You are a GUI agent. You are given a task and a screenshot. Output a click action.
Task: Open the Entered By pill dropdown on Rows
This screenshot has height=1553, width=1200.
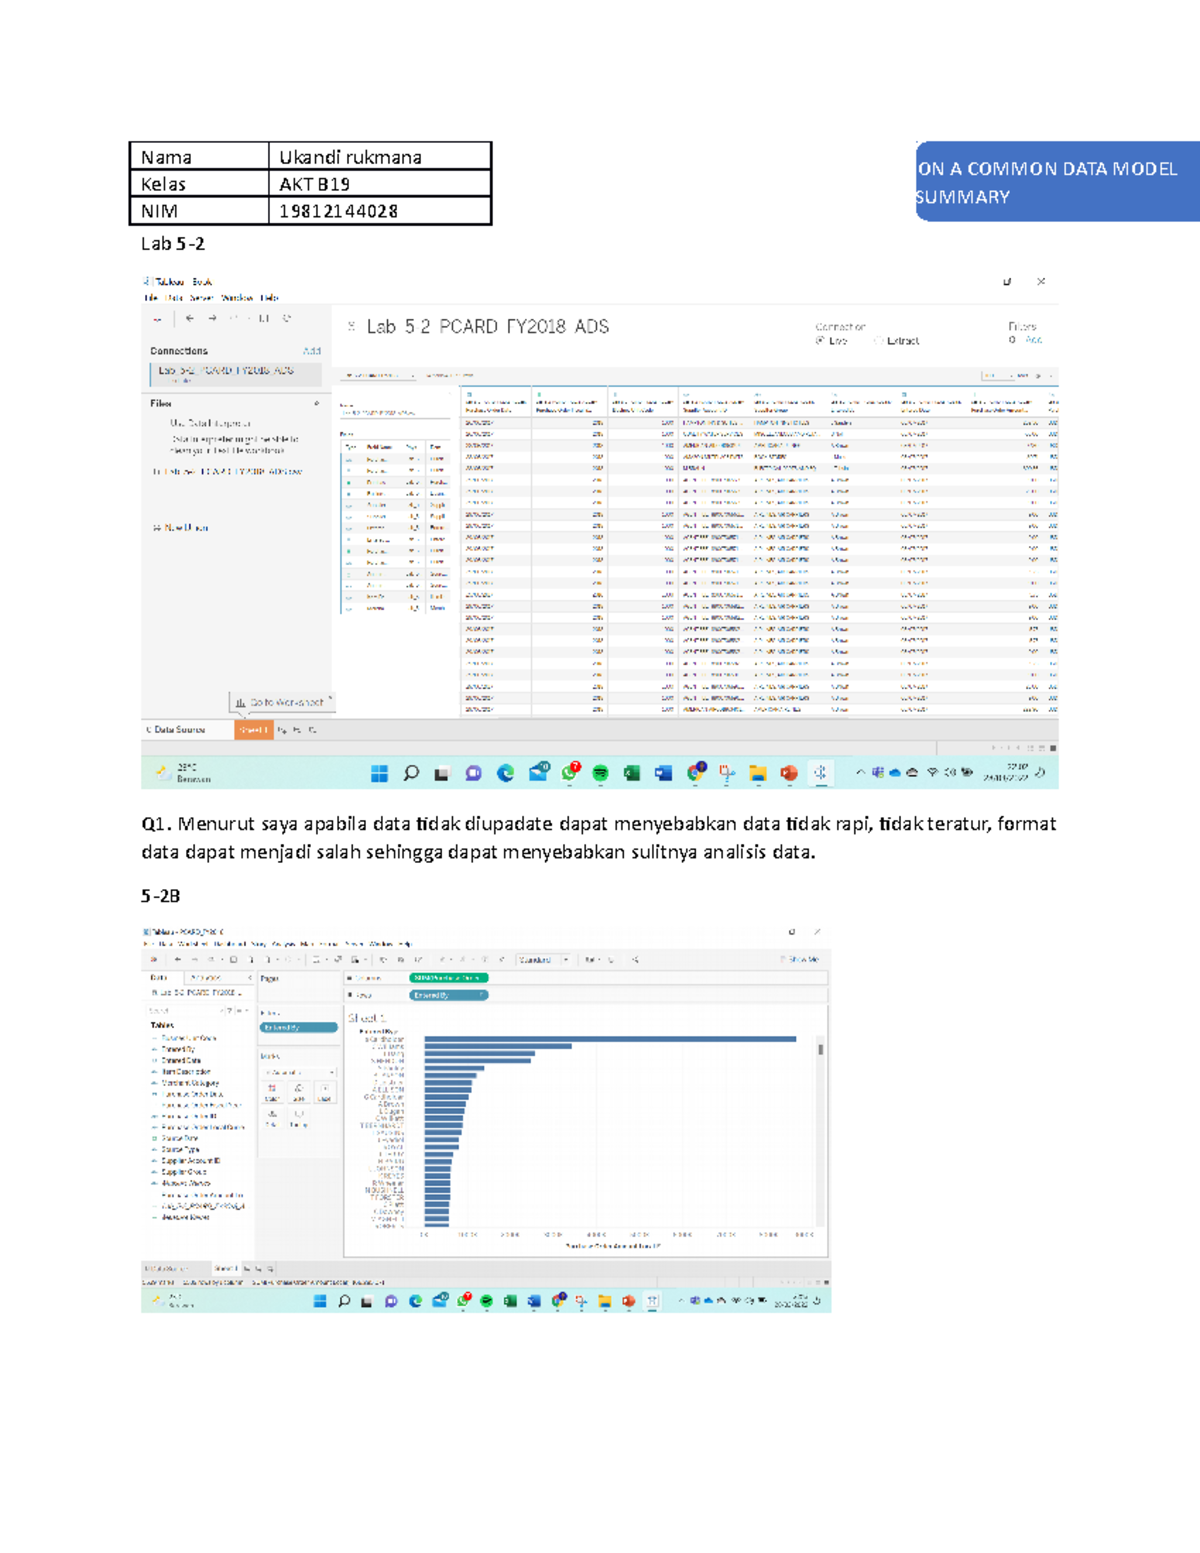481,995
